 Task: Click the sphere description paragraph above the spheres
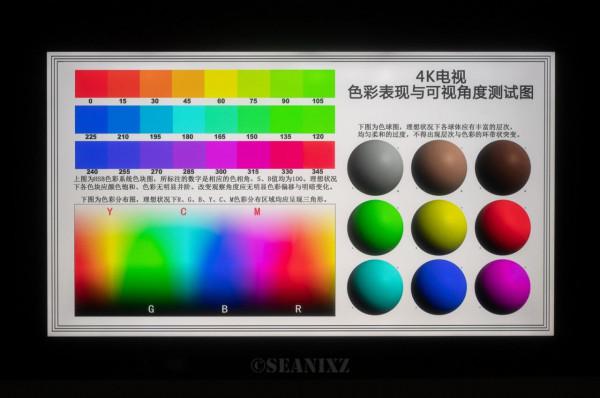coord(439,130)
